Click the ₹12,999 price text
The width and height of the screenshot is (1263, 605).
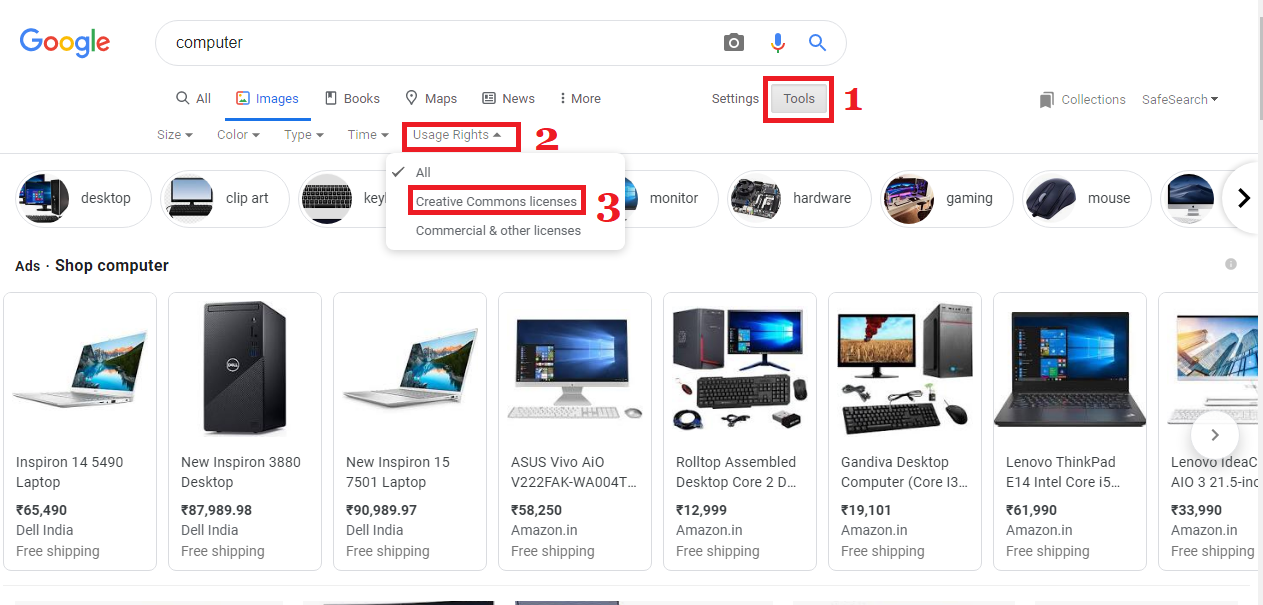[702, 510]
